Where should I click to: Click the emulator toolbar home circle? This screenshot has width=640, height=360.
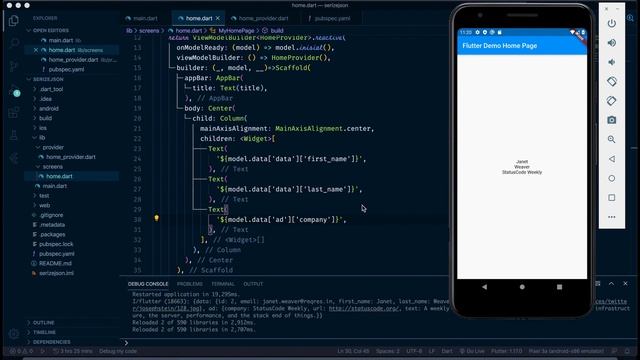coord(611,178)
